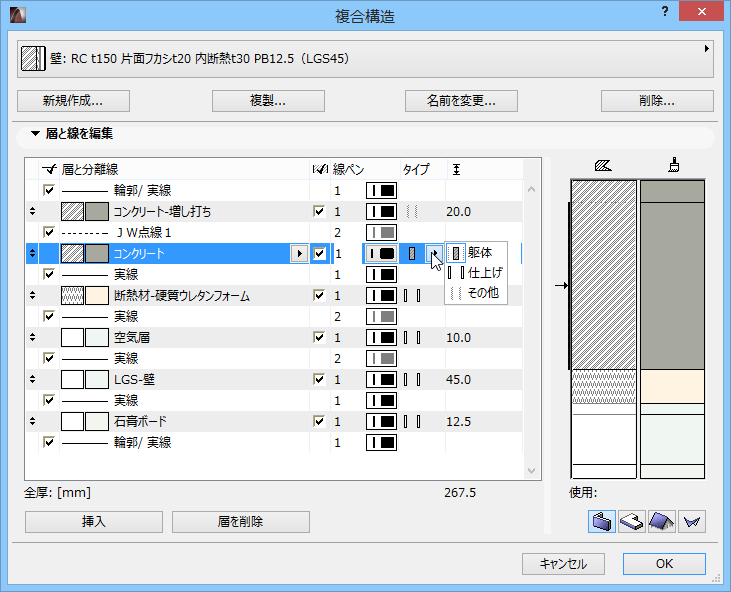731x592 pixels.
Task: Click the LGS-壁 fill pattern icon
Action: (72, 379)
